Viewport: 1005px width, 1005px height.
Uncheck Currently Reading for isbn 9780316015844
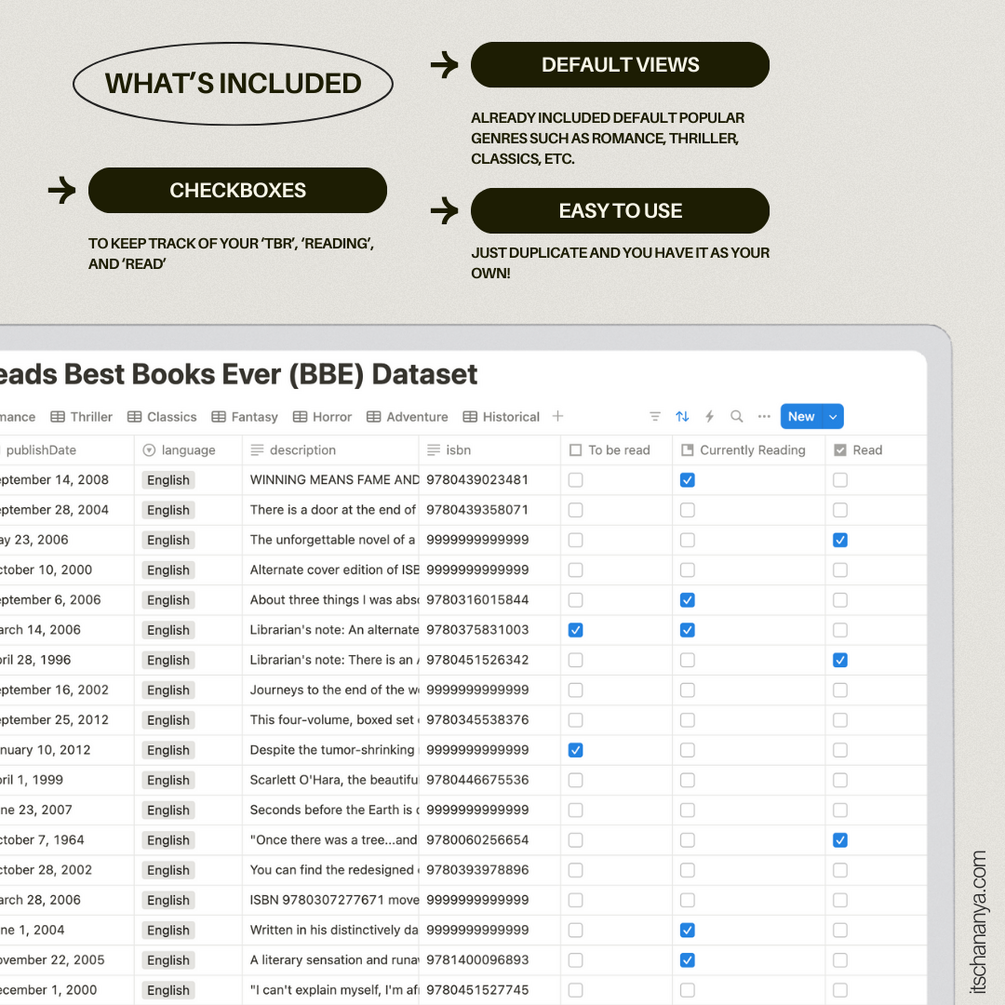click(687, 600)
